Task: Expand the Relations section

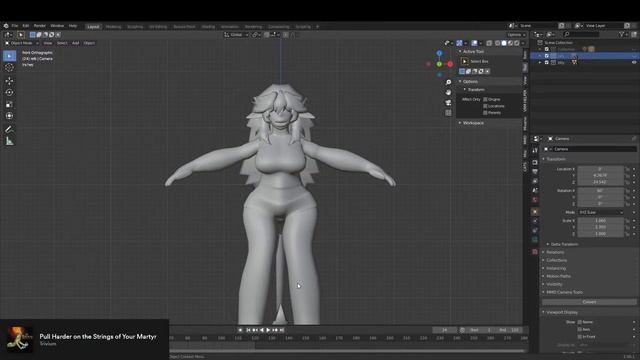Action: [554, 252]
